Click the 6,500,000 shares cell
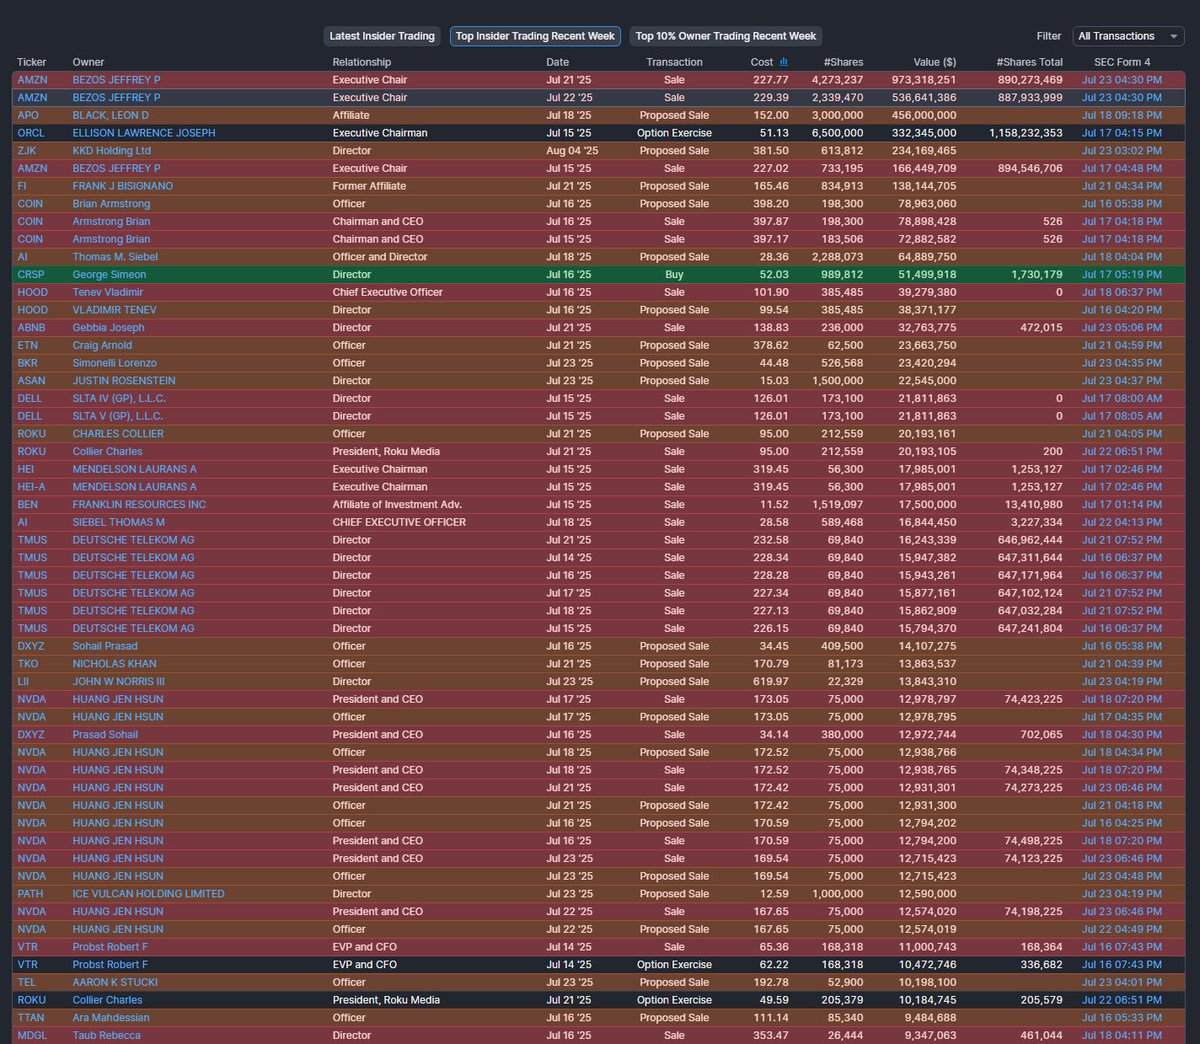This screenshot has height=1044, width=1200. point(838,133)
